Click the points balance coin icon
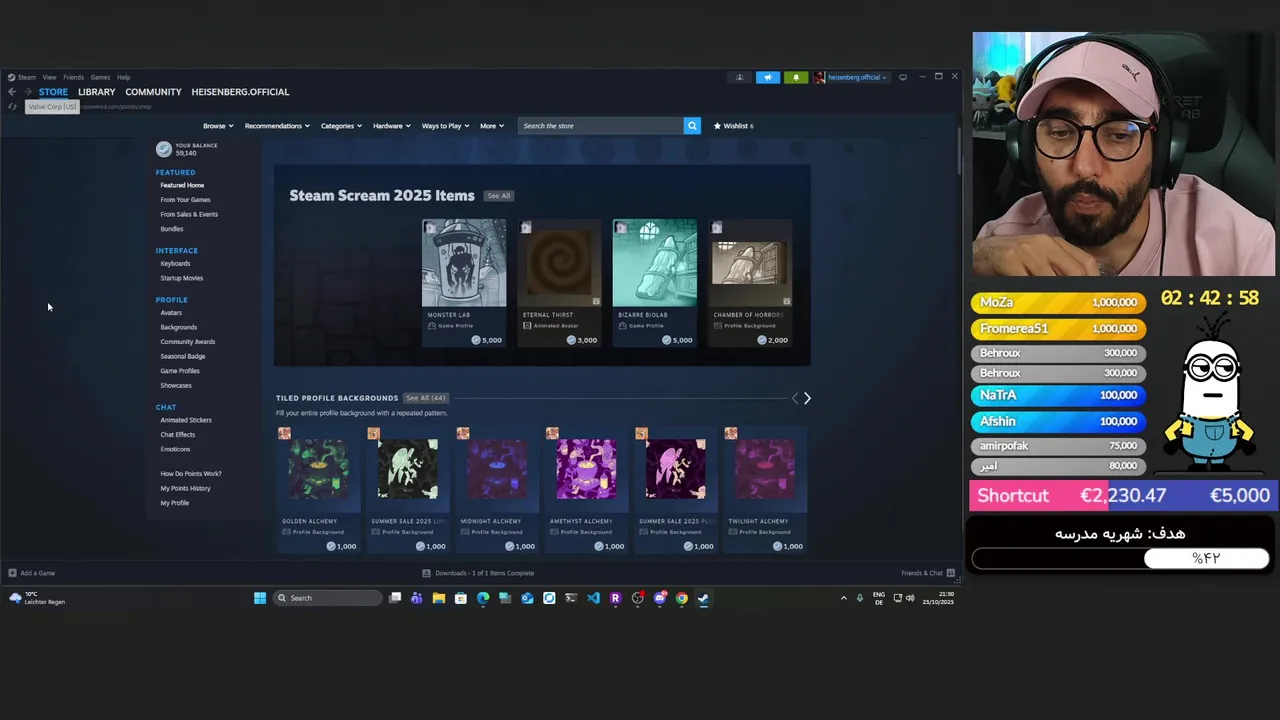This screenshot has width=1280, height=720. click(164, 149)
